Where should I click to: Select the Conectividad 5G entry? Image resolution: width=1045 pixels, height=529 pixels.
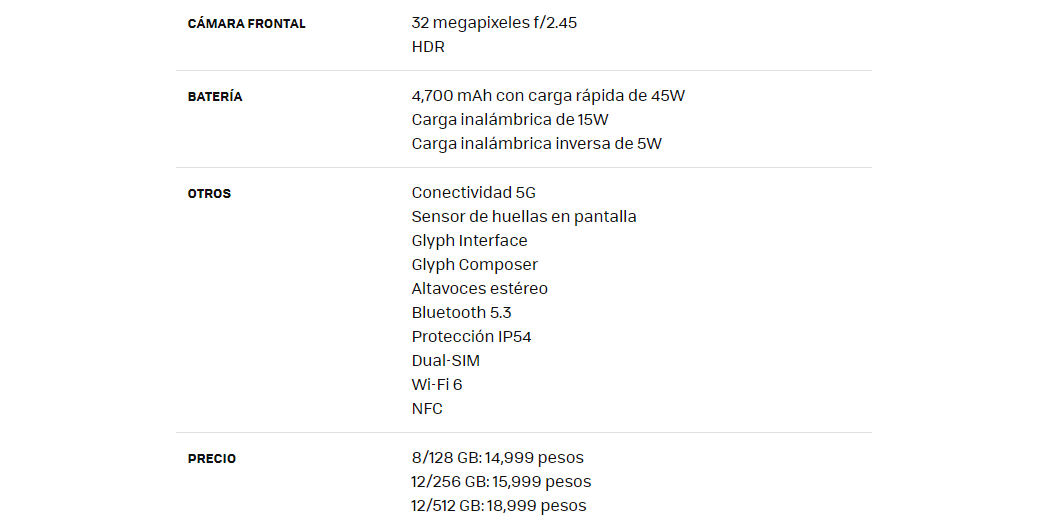point(473,193)
